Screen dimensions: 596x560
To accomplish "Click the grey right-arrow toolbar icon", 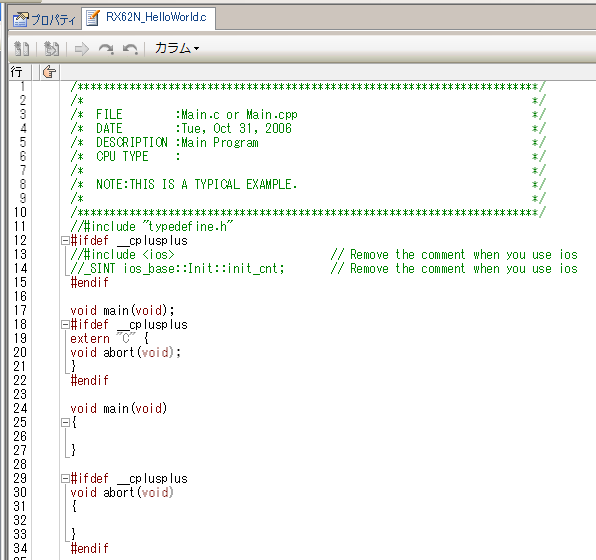I will point(82,49).
